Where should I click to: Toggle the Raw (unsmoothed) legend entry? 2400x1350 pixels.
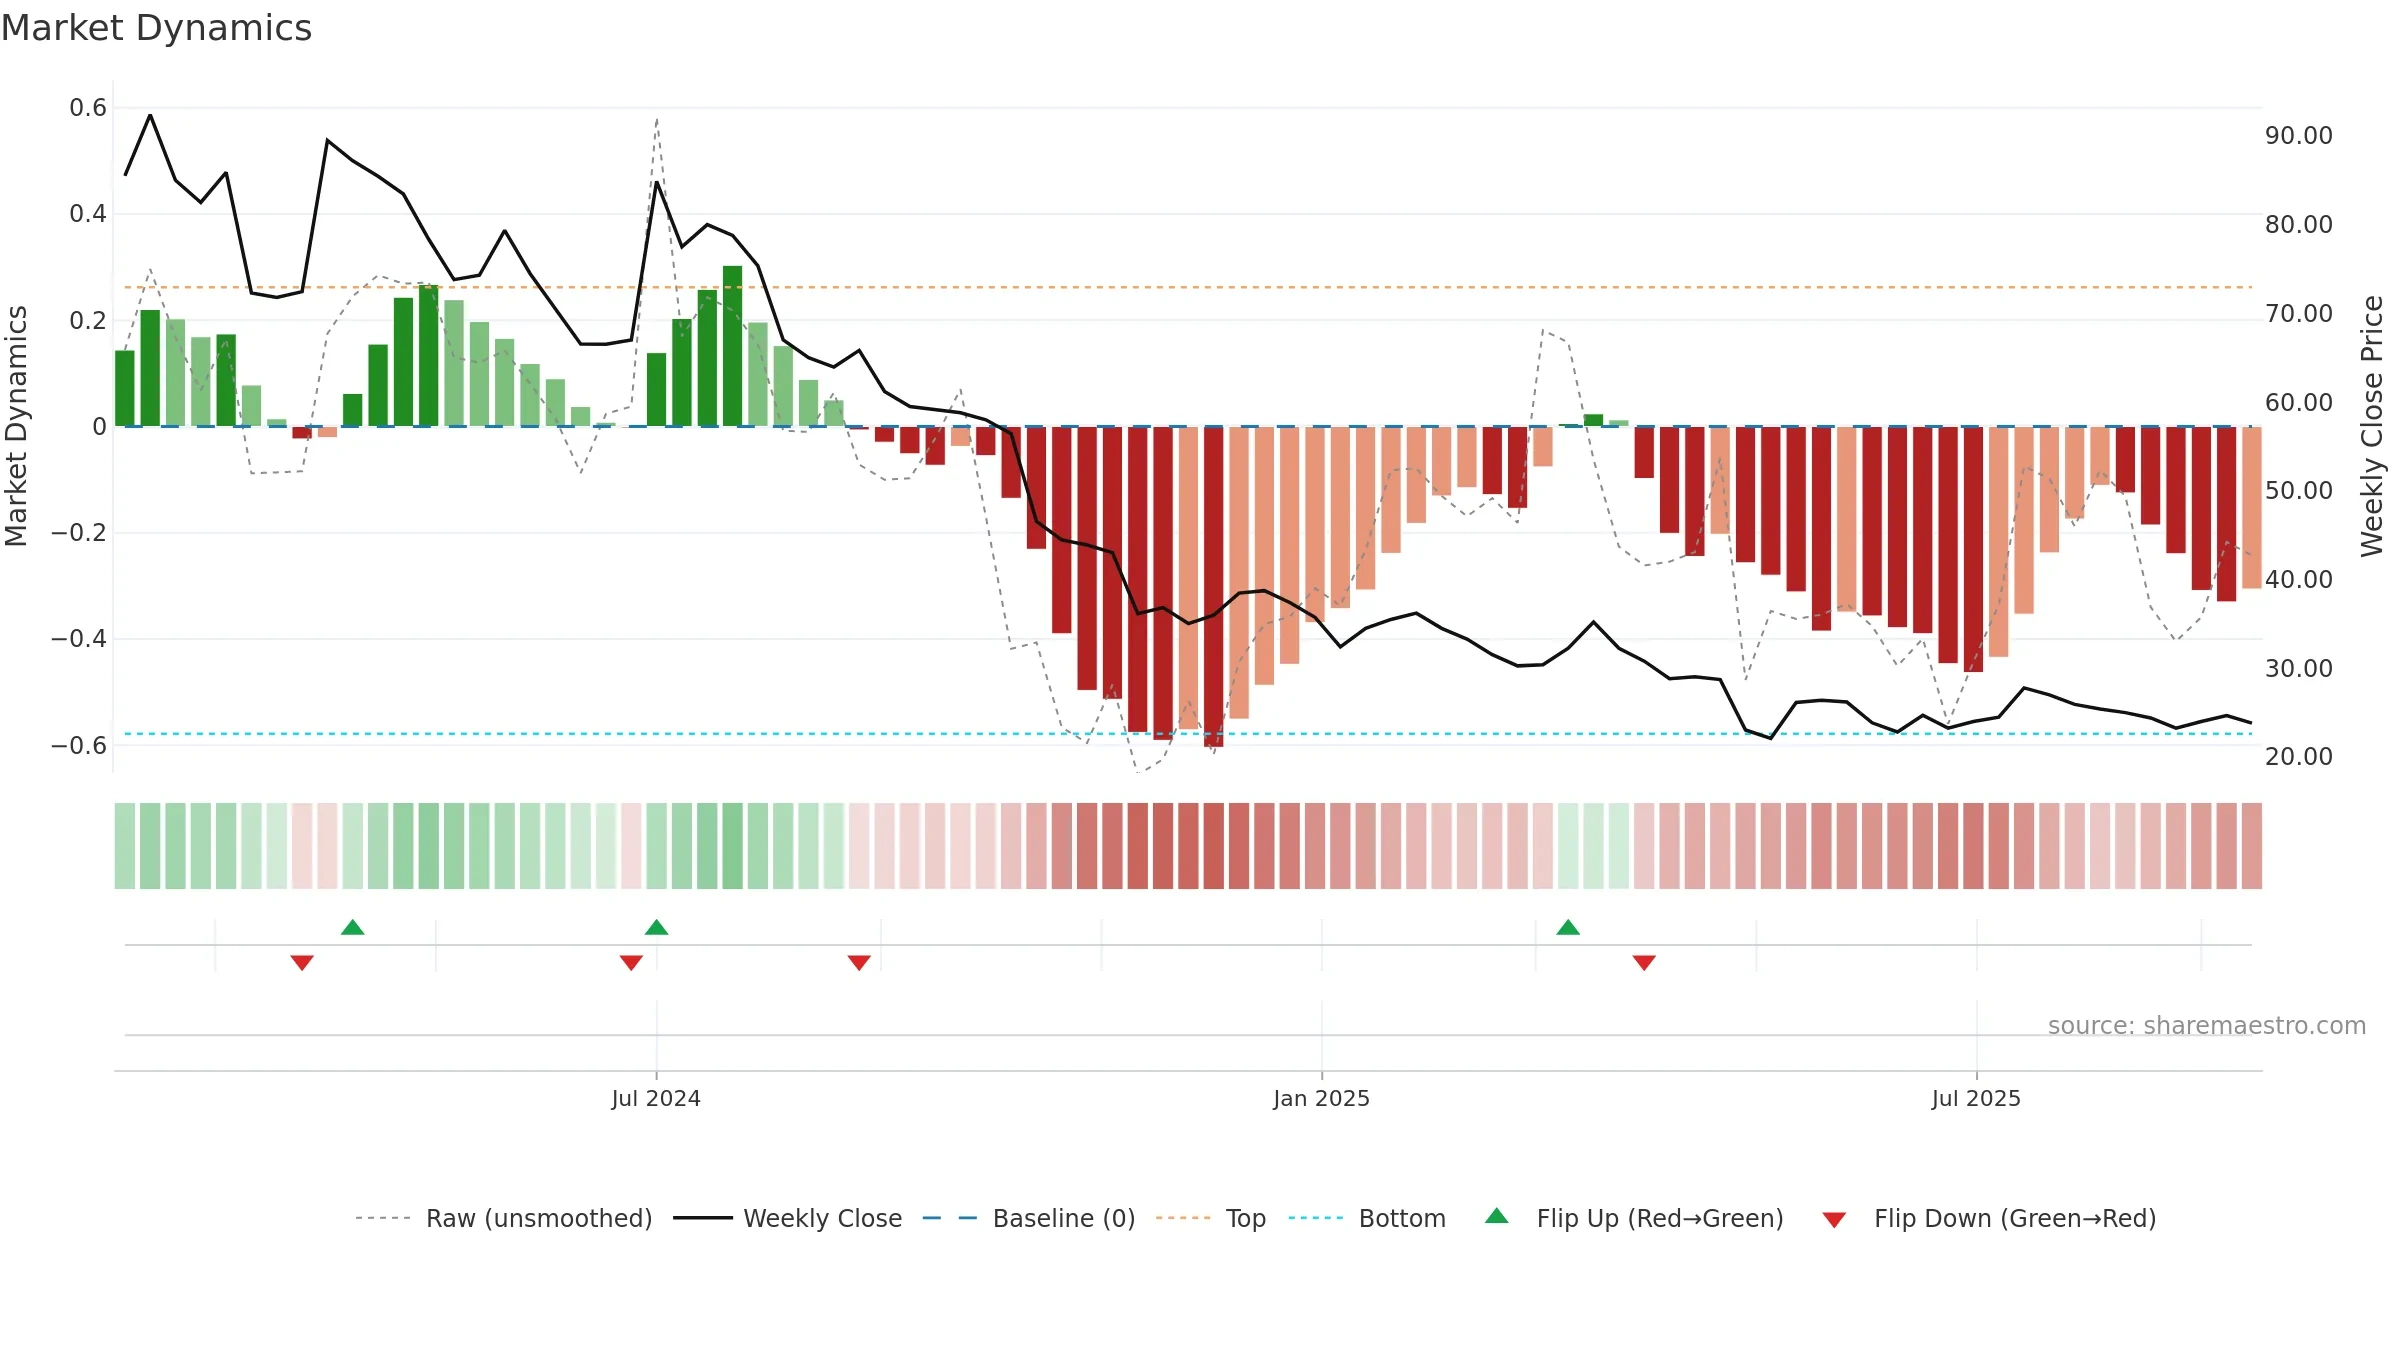tap(504, 1218)
